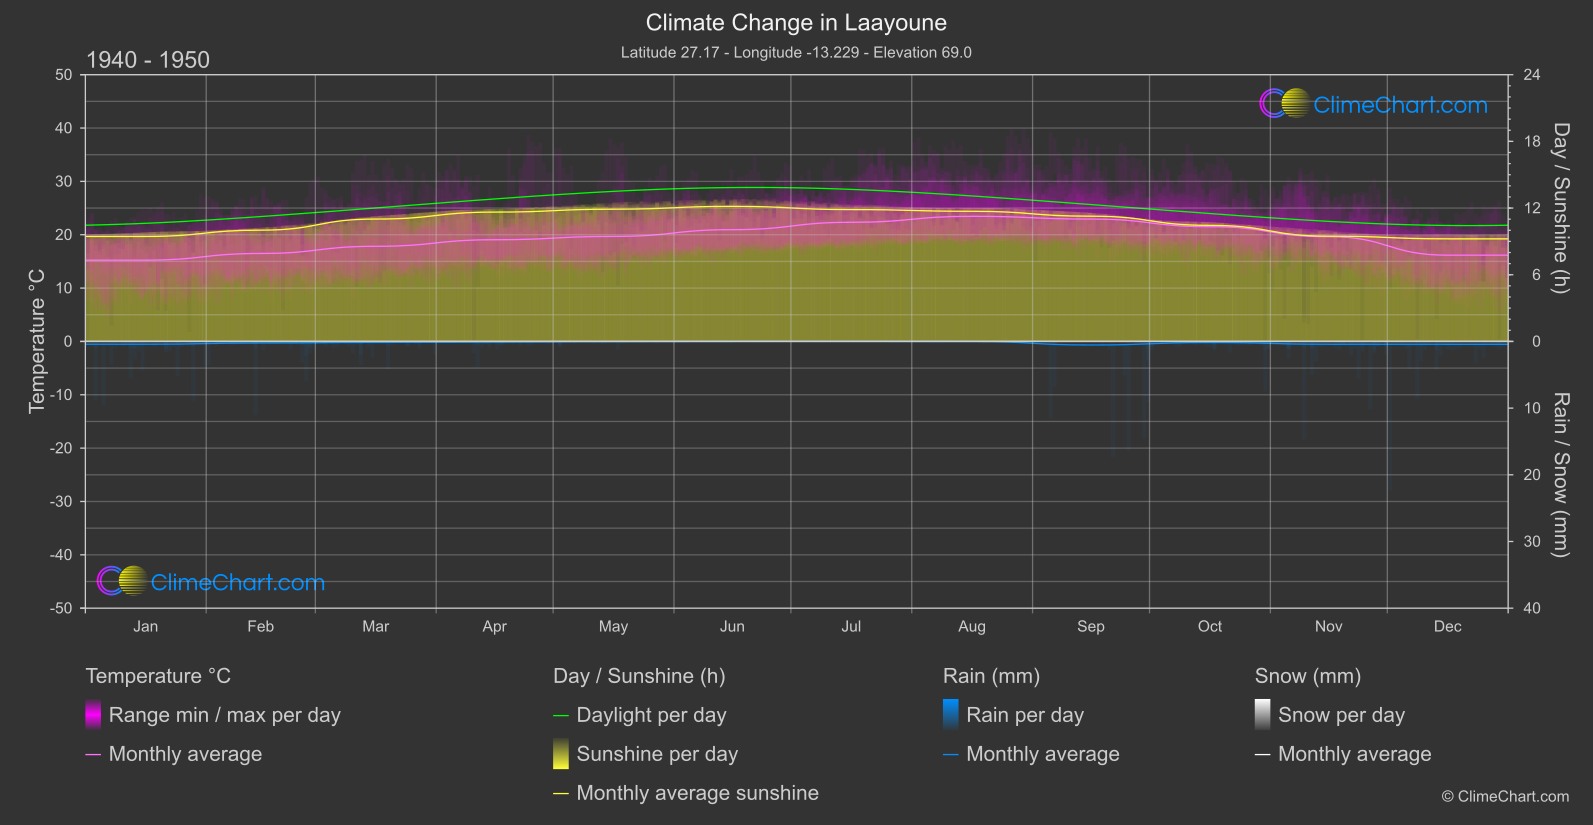This screenshot has height=825, width=1593.
Task: Click the Rain / Snow (mm) vertical axis title
Action: (x=1560, y=474)
